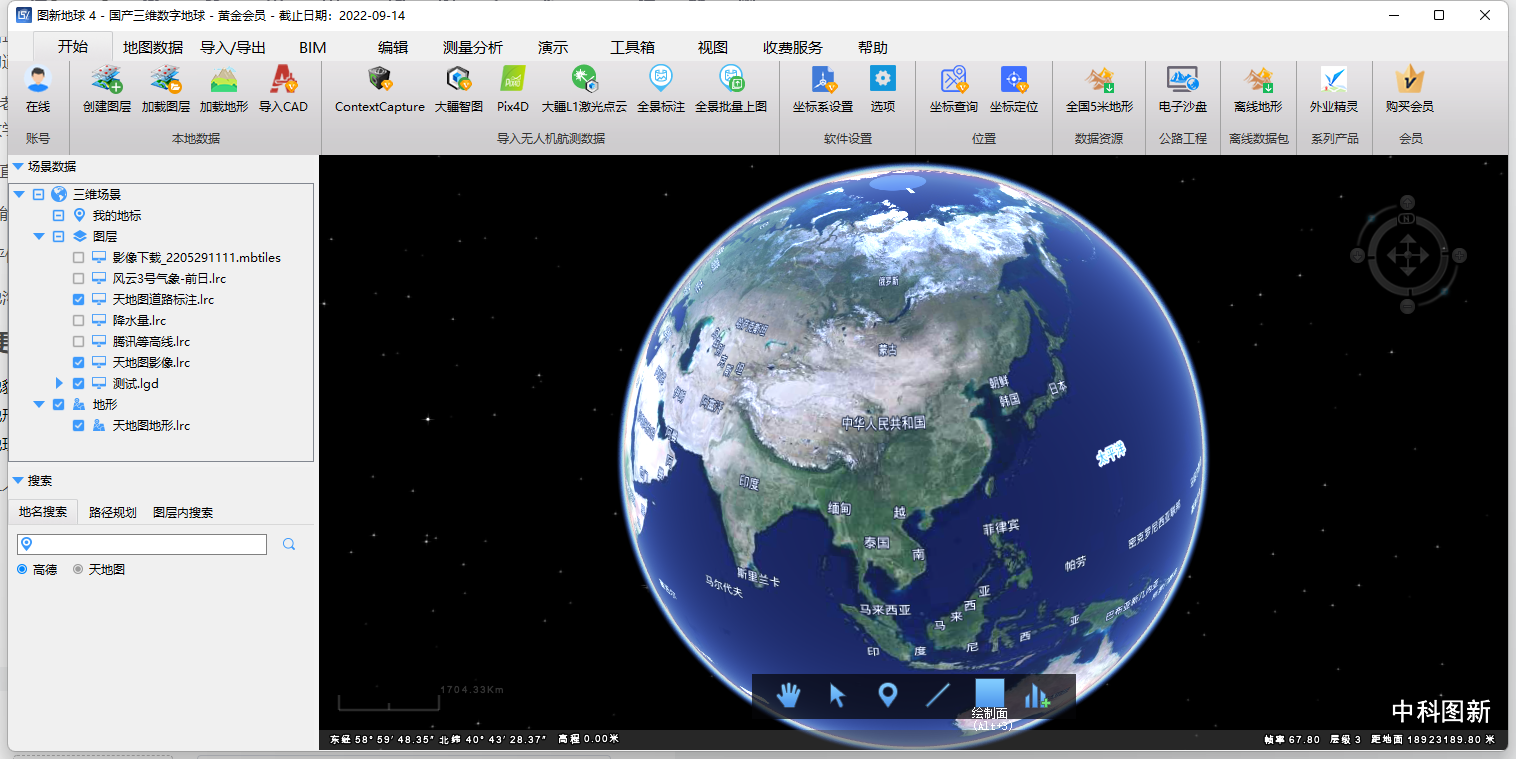
Task: Click the ContextCapture import icon
Action: [380, 80]
